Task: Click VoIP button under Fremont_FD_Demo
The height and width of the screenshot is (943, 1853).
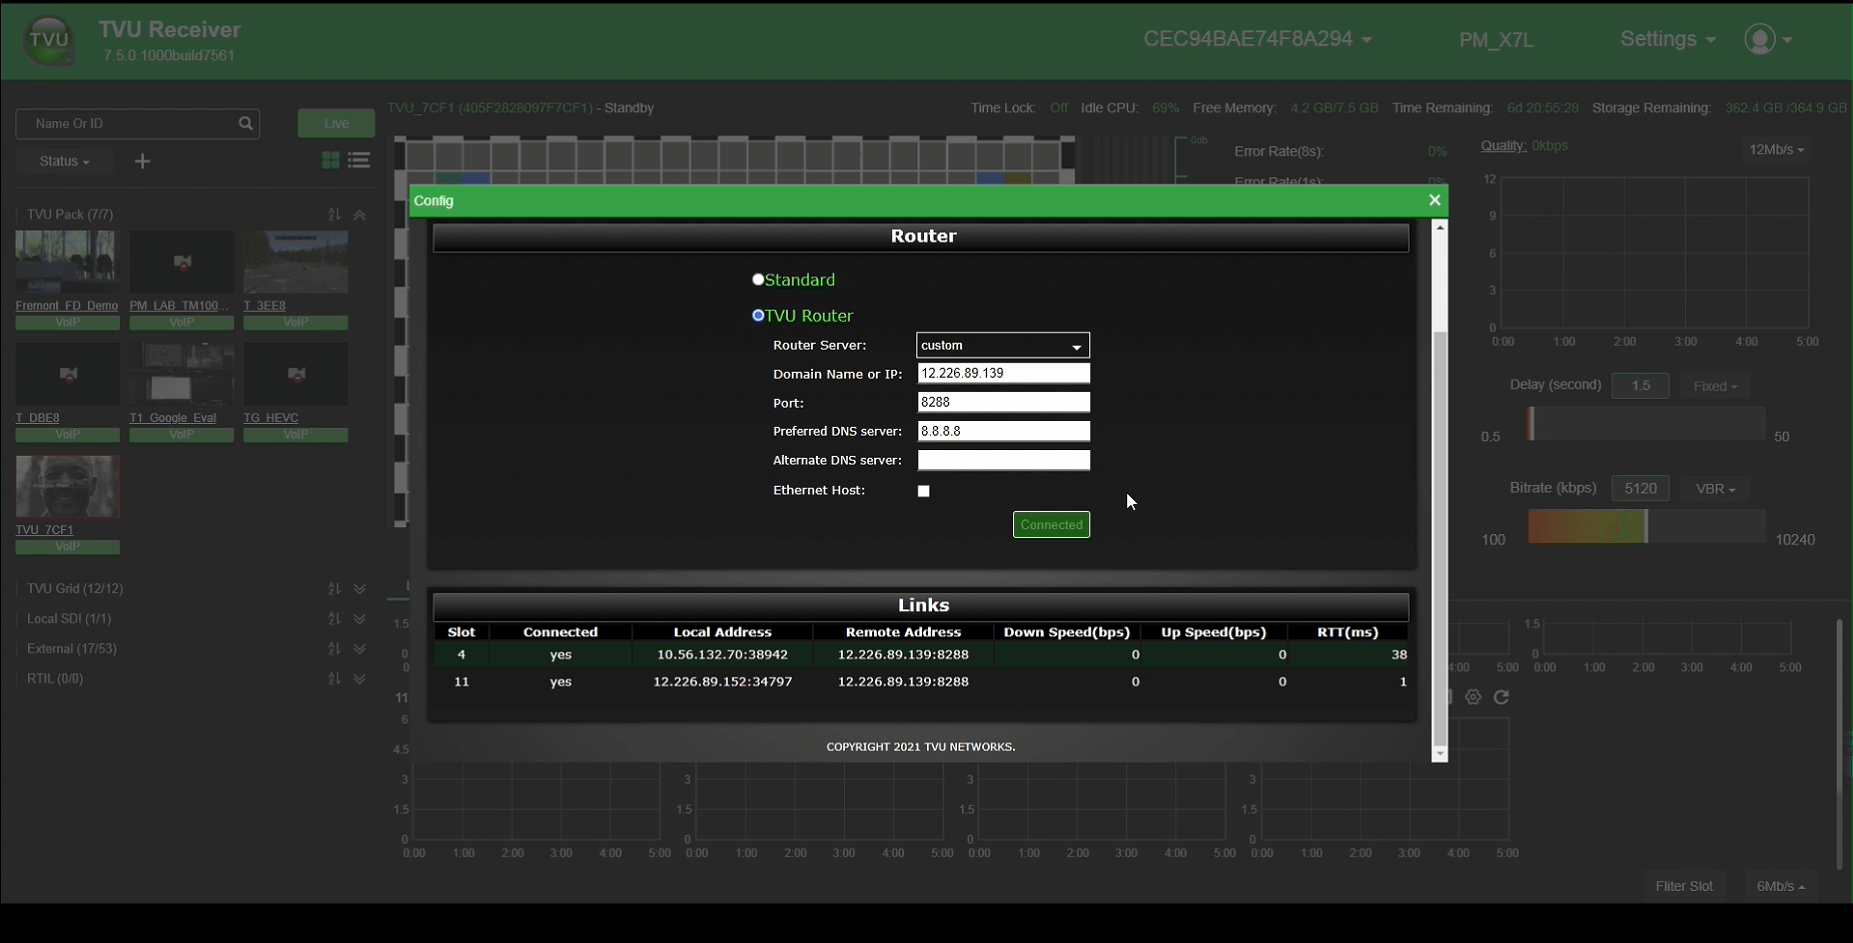Action: click(x=67, y=323)
